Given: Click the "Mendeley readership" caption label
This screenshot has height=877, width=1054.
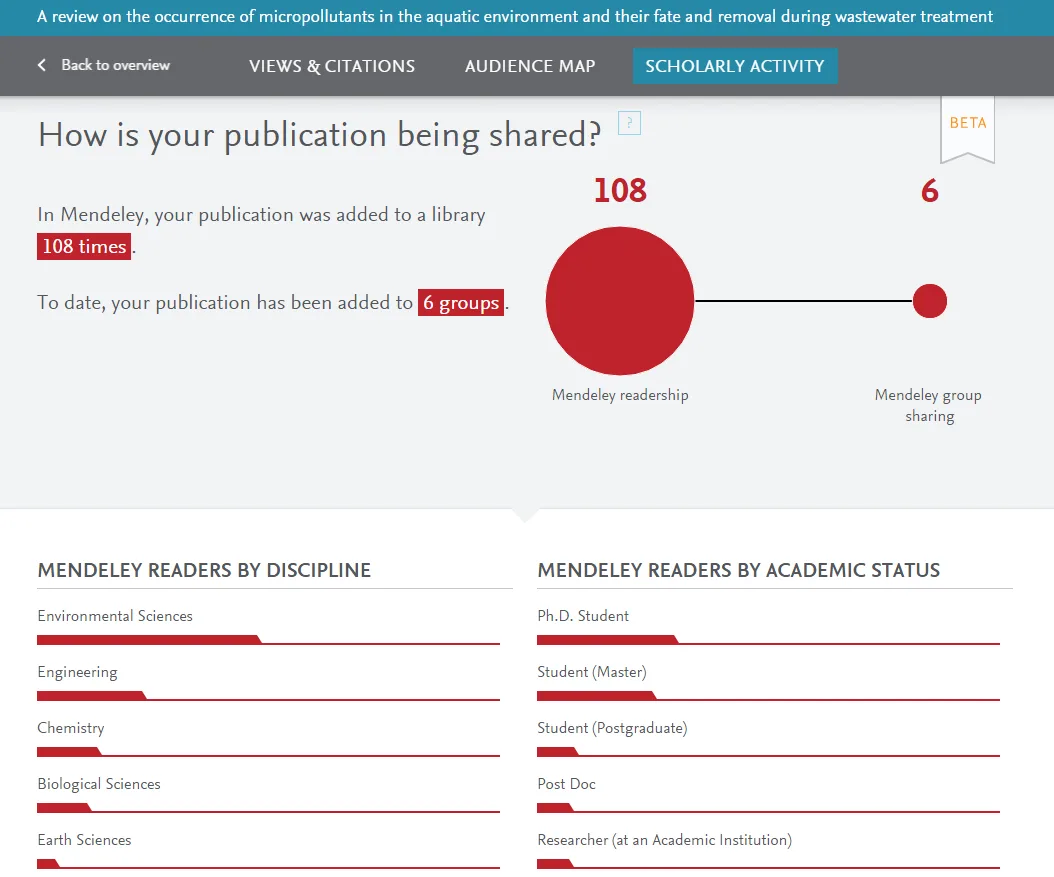Looking at the screenshot, I should pyautogui.click(x=620, y=395).
